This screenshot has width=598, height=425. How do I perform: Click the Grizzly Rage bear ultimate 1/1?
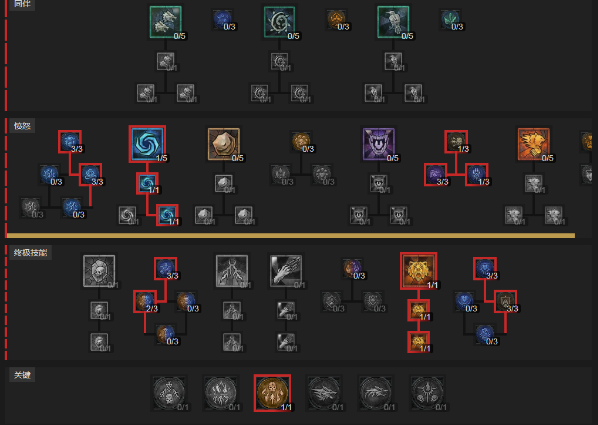click(x=418, y=271)
